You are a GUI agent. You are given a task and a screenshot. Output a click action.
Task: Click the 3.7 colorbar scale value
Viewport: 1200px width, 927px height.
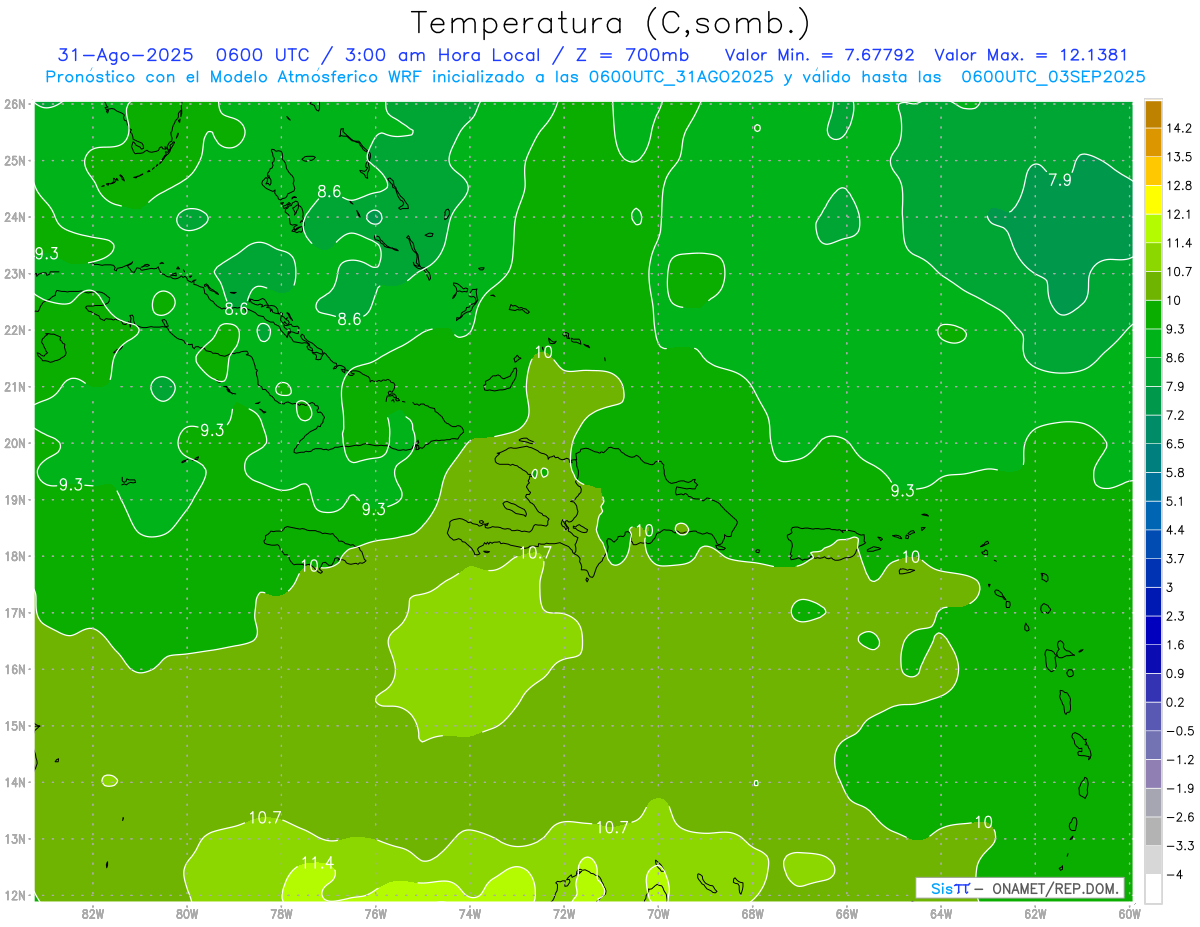point(1177,558)
